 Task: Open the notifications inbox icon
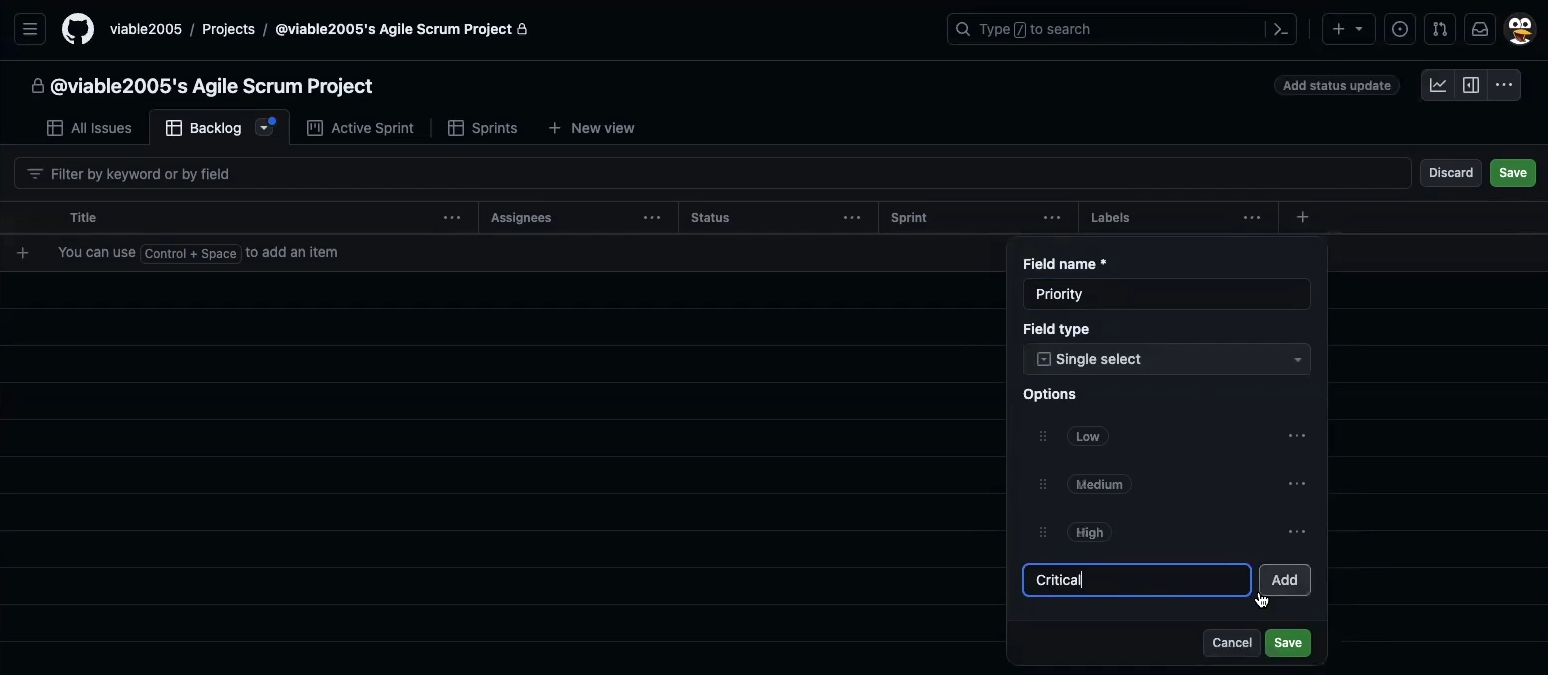pyautogui.click(x=1480, y=29)
